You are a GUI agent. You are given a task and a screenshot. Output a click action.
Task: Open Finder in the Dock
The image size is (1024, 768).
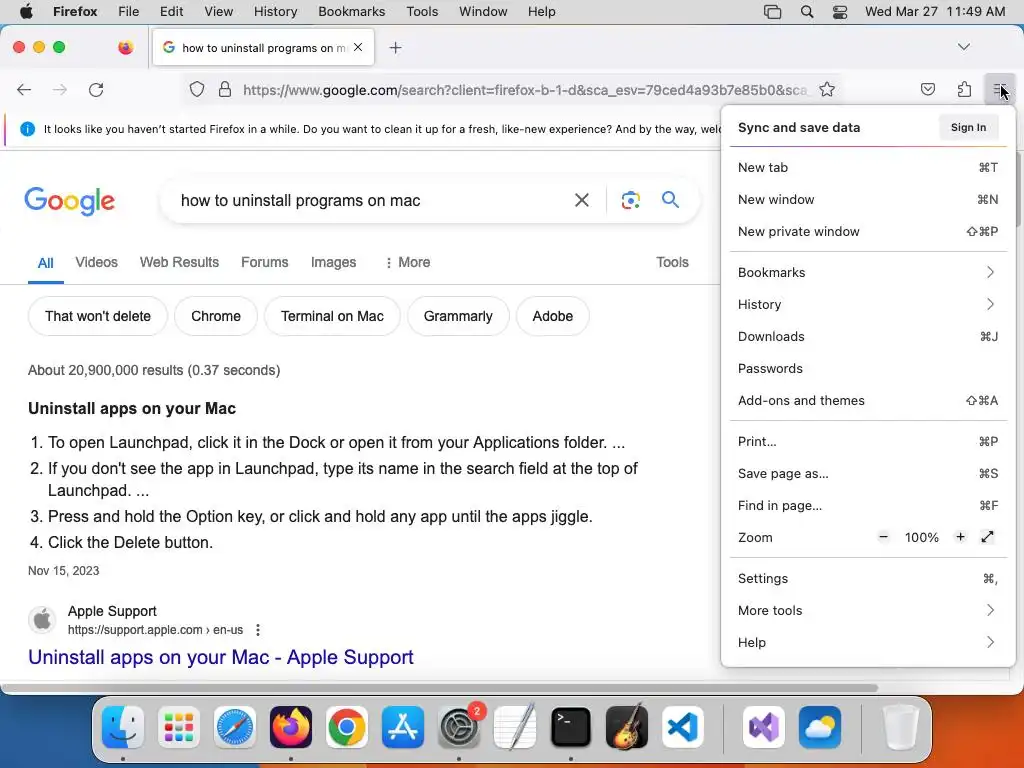coord(123,727)
